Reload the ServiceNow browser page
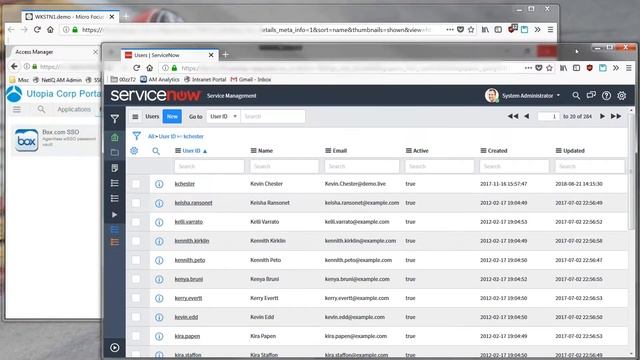Viewport: 640px width, 360px height. (x=136, y=68)
